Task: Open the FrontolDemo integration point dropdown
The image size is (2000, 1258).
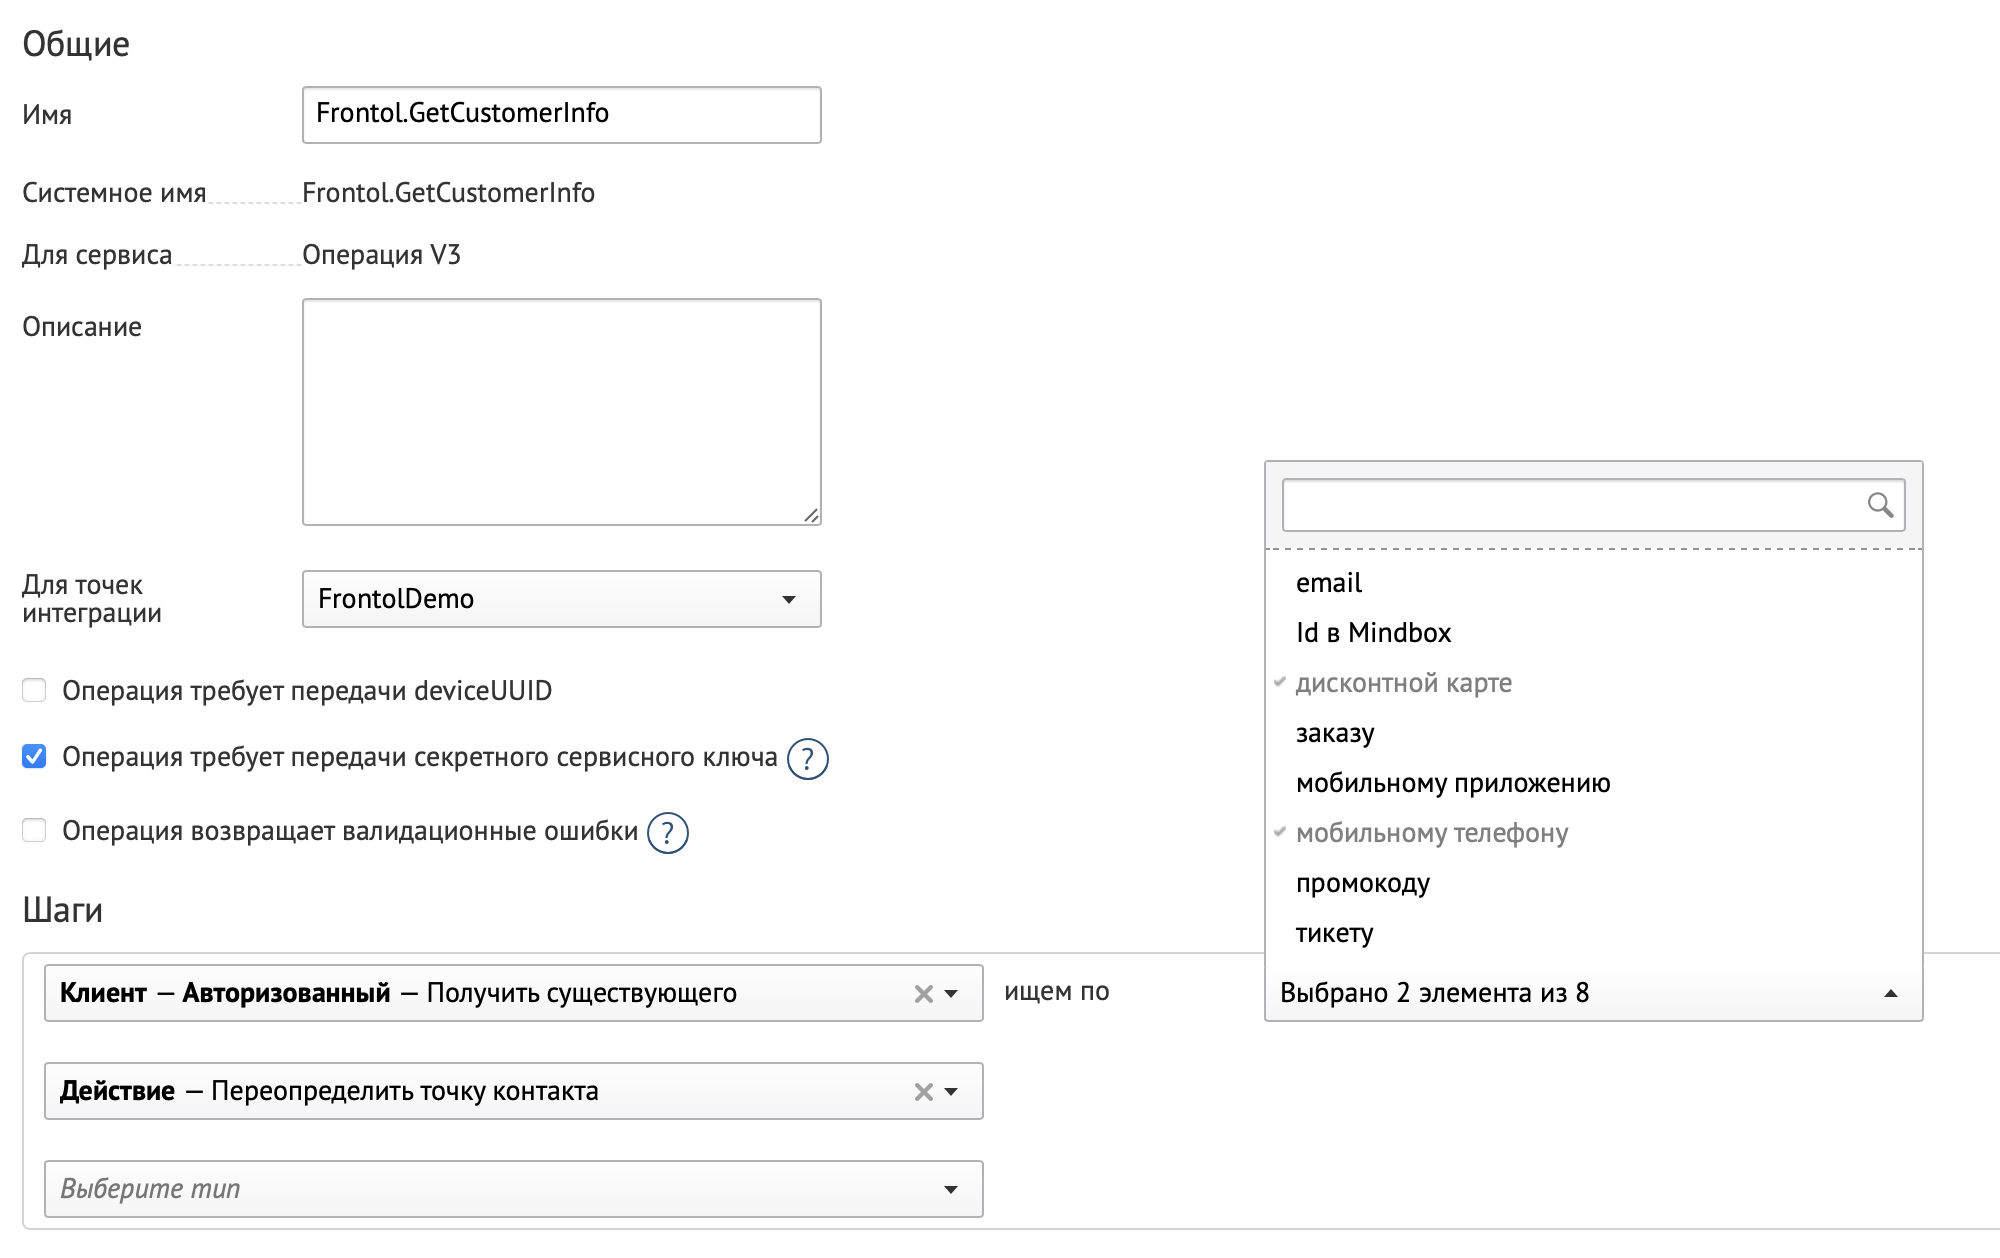Action: tap(562, 599)
